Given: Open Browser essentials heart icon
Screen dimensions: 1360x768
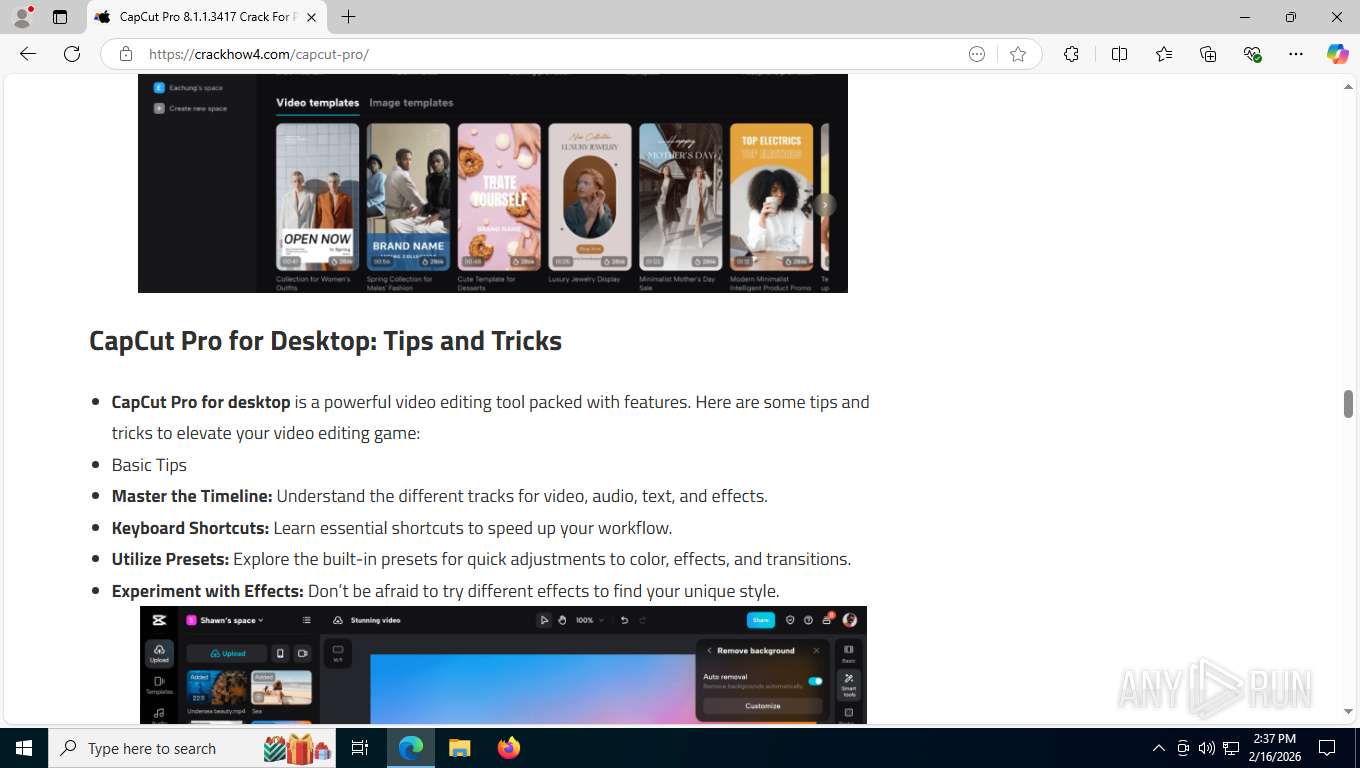Looking at the screenshot, I should [x=1252, y=54].
